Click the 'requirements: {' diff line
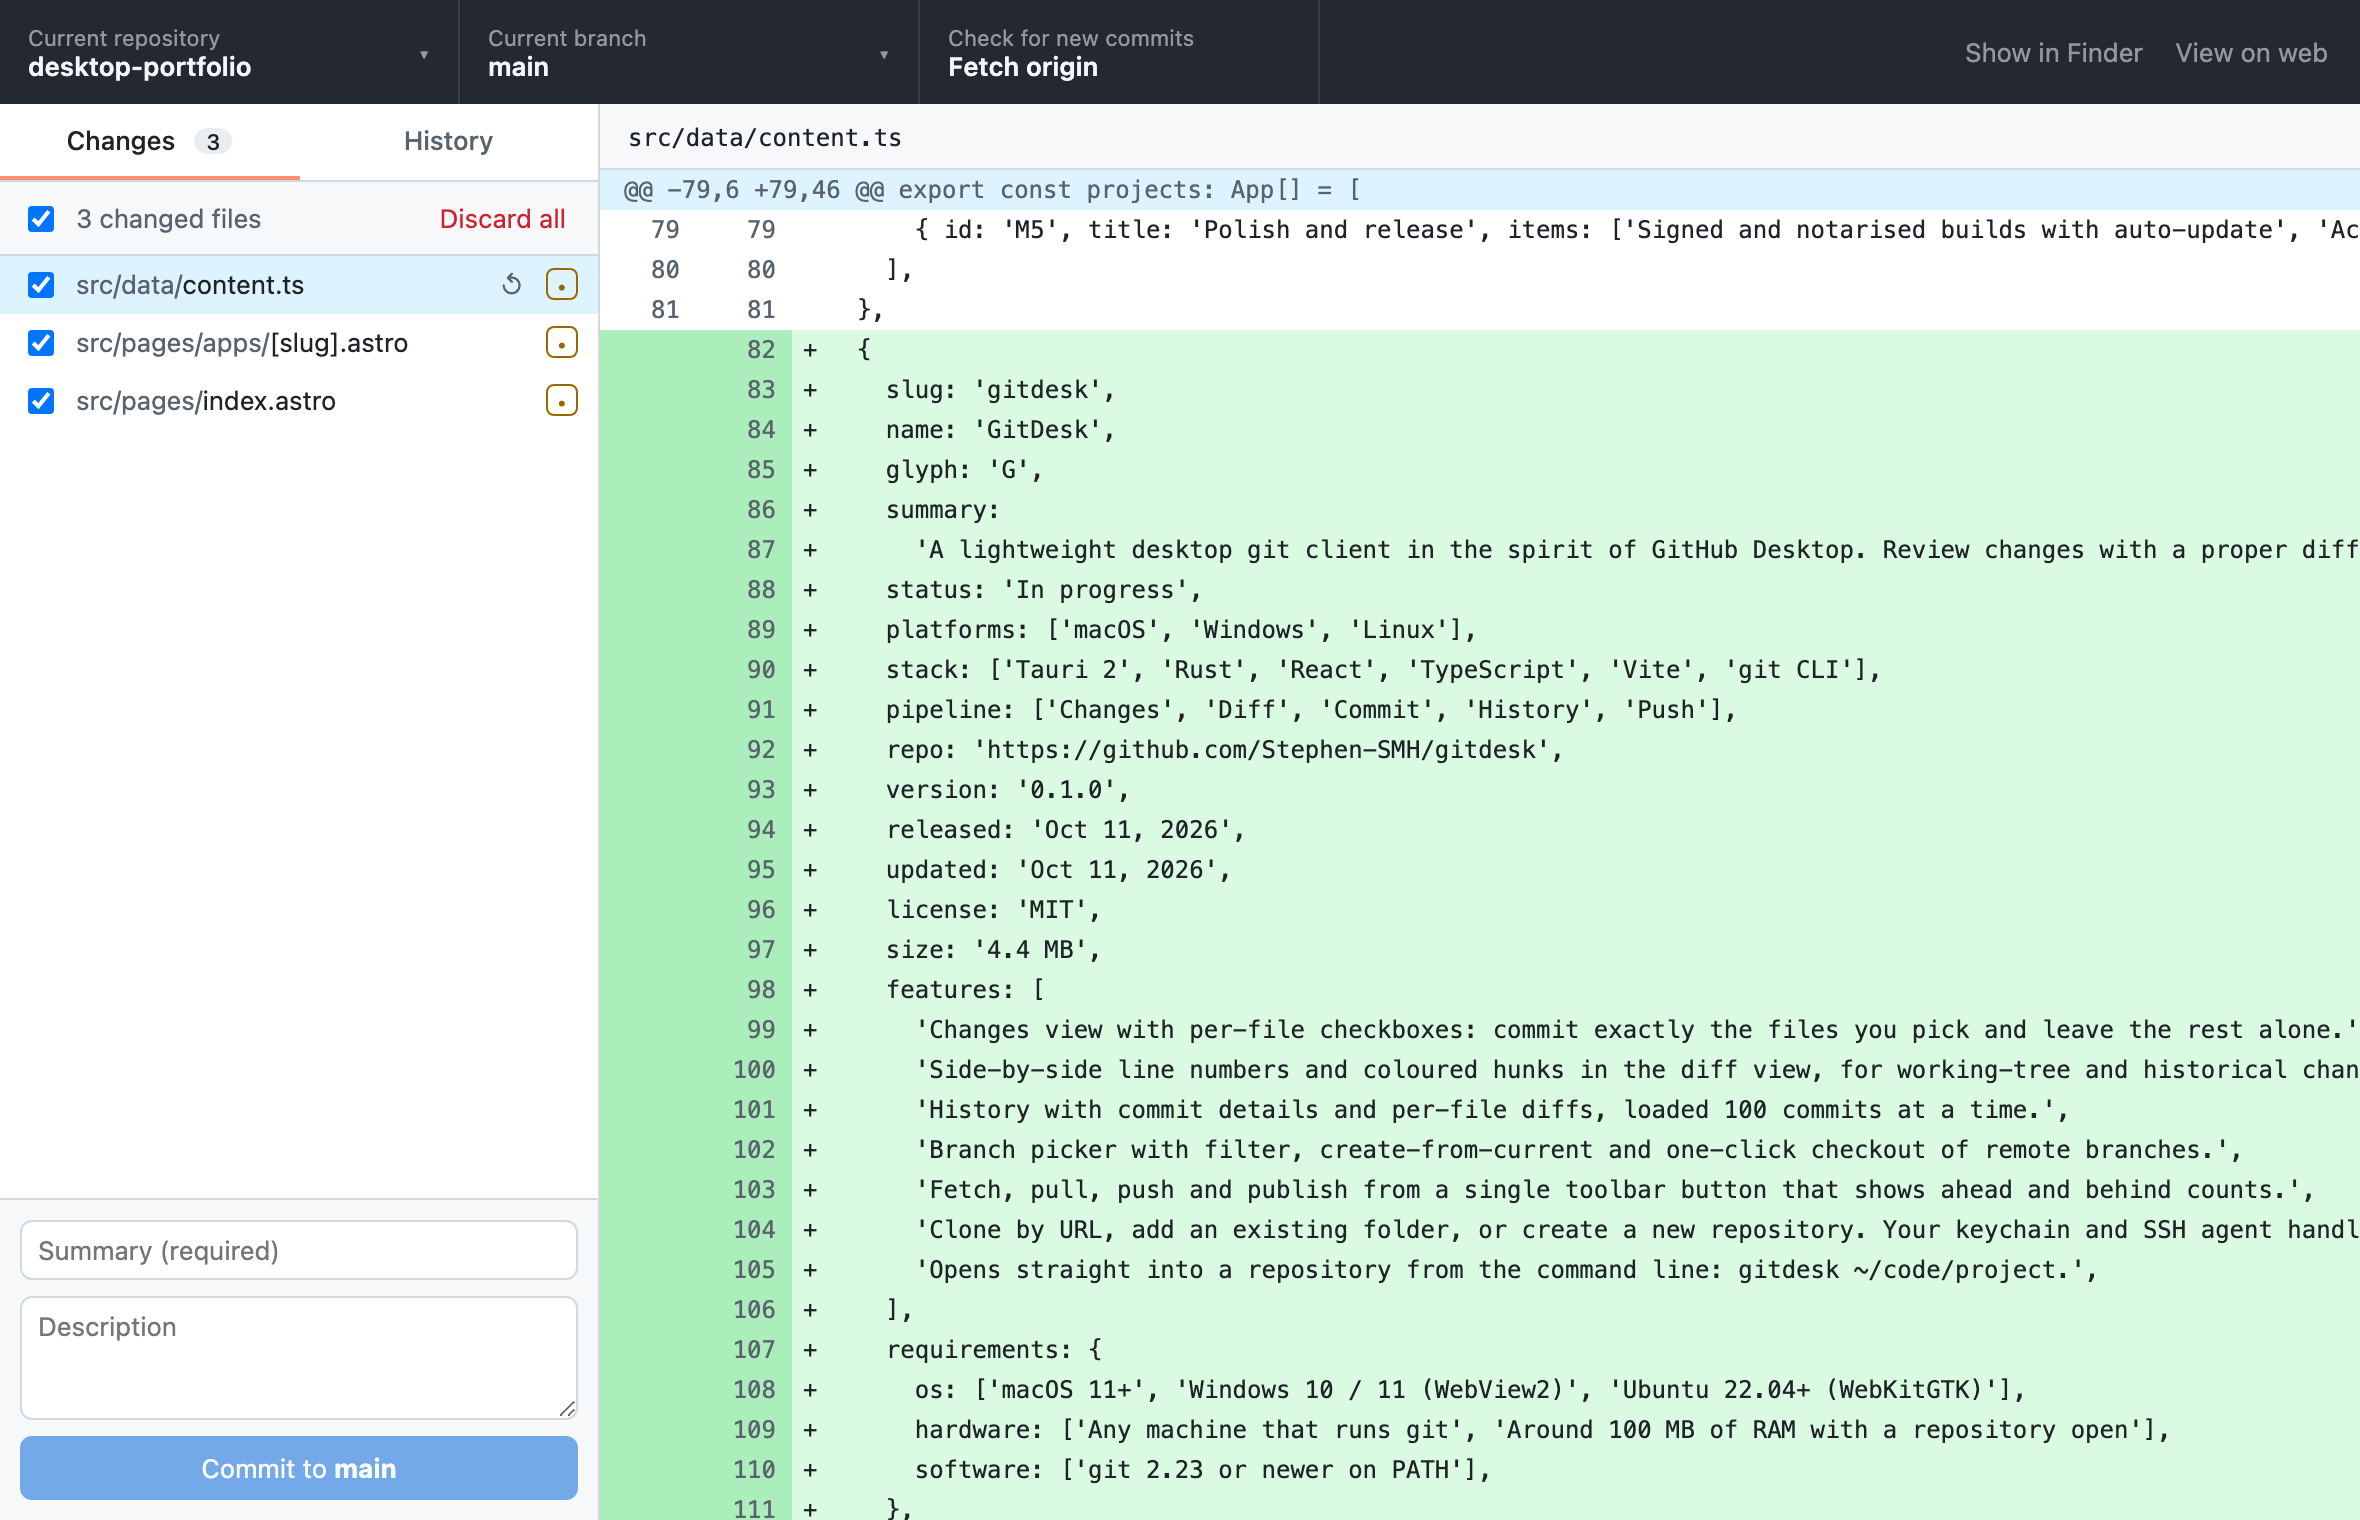This screenshot has height=1520, width=2360. tap(1479, 1350)
